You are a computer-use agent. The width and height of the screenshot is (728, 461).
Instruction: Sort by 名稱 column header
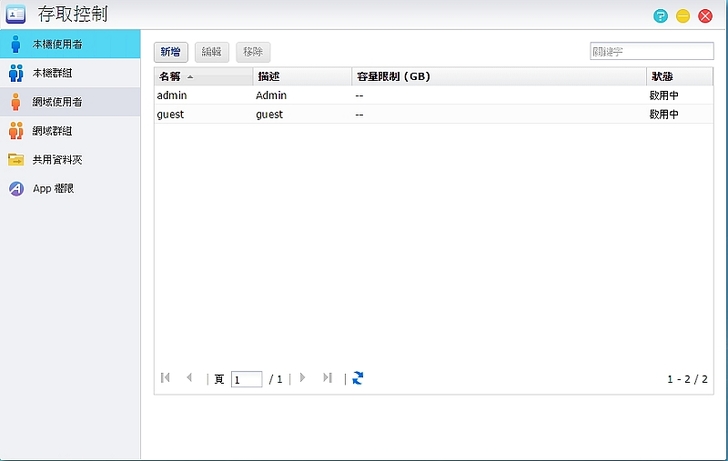click(x=203, y=77)
